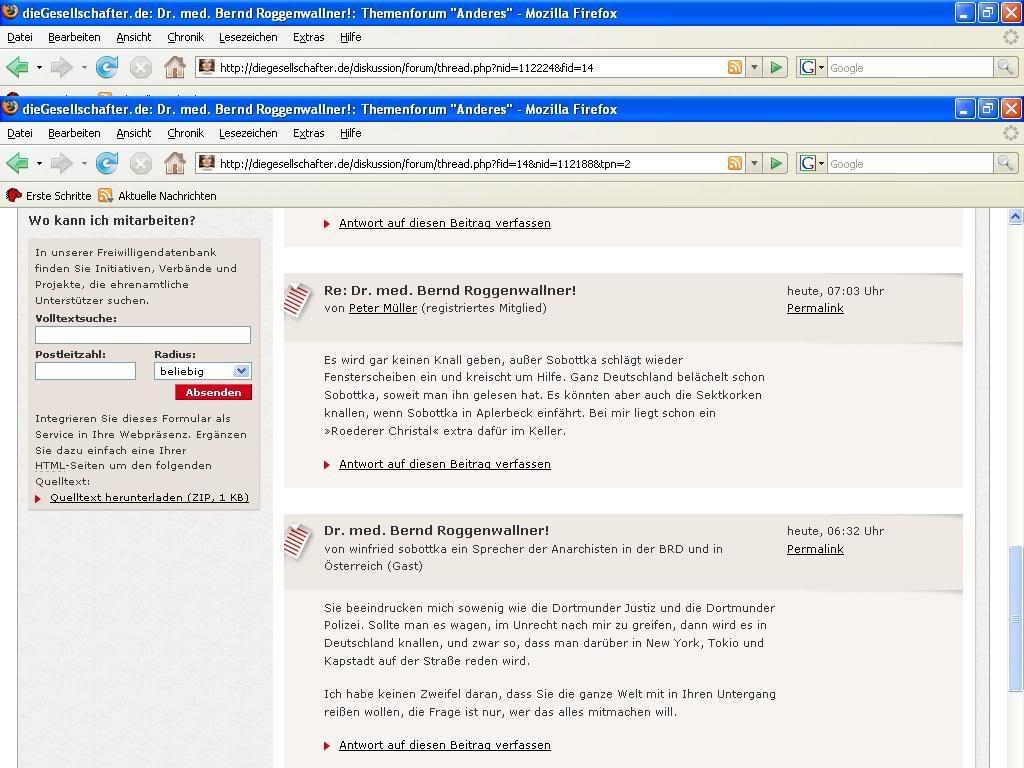
Task: Reload the page in the front Firefox window
Action: click(x=107, y=163)
